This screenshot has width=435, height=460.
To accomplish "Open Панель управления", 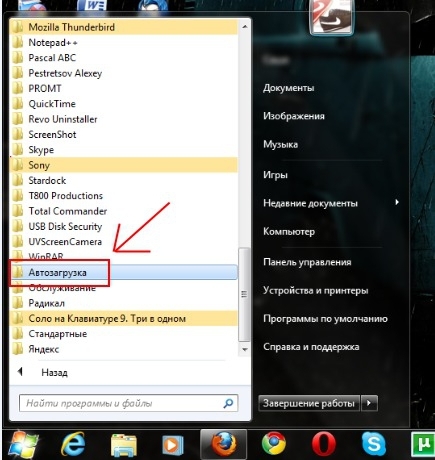I will (307, 262).
